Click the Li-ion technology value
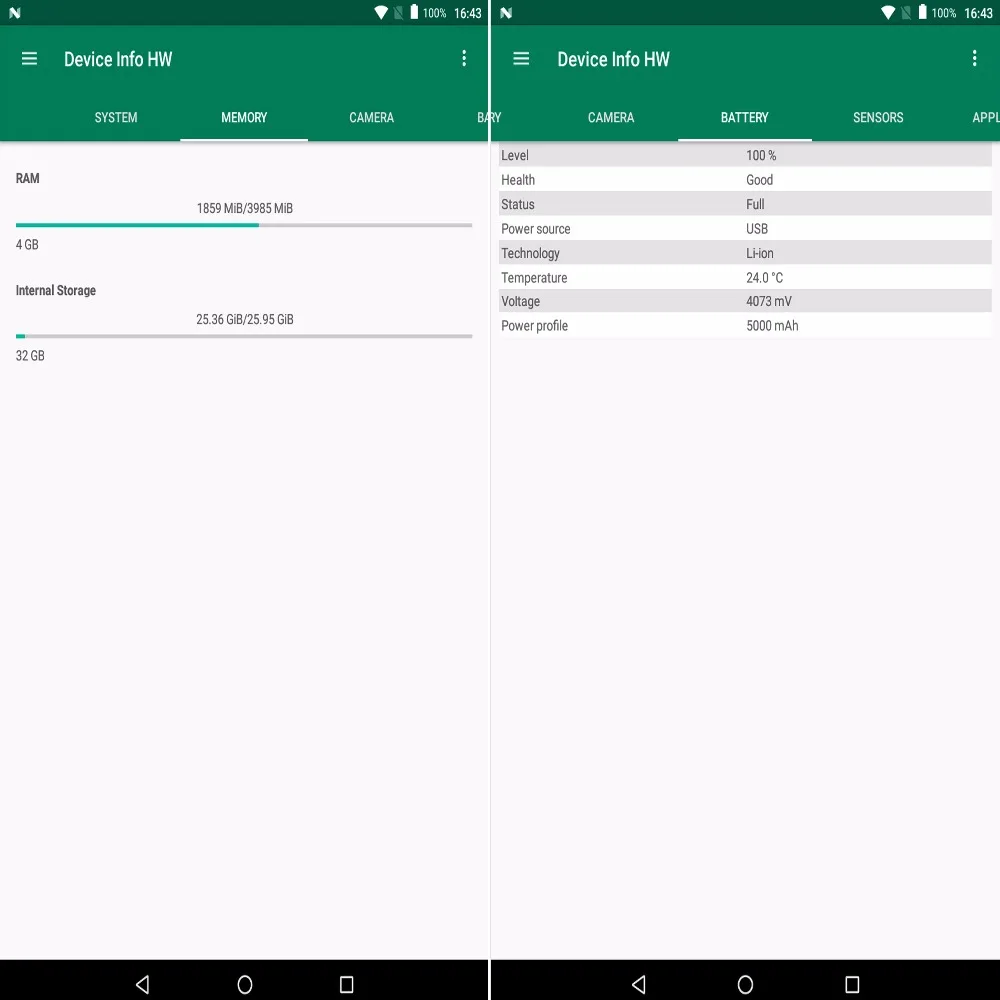Viewport: 1000px width, 1000px height. coord(760,254)
